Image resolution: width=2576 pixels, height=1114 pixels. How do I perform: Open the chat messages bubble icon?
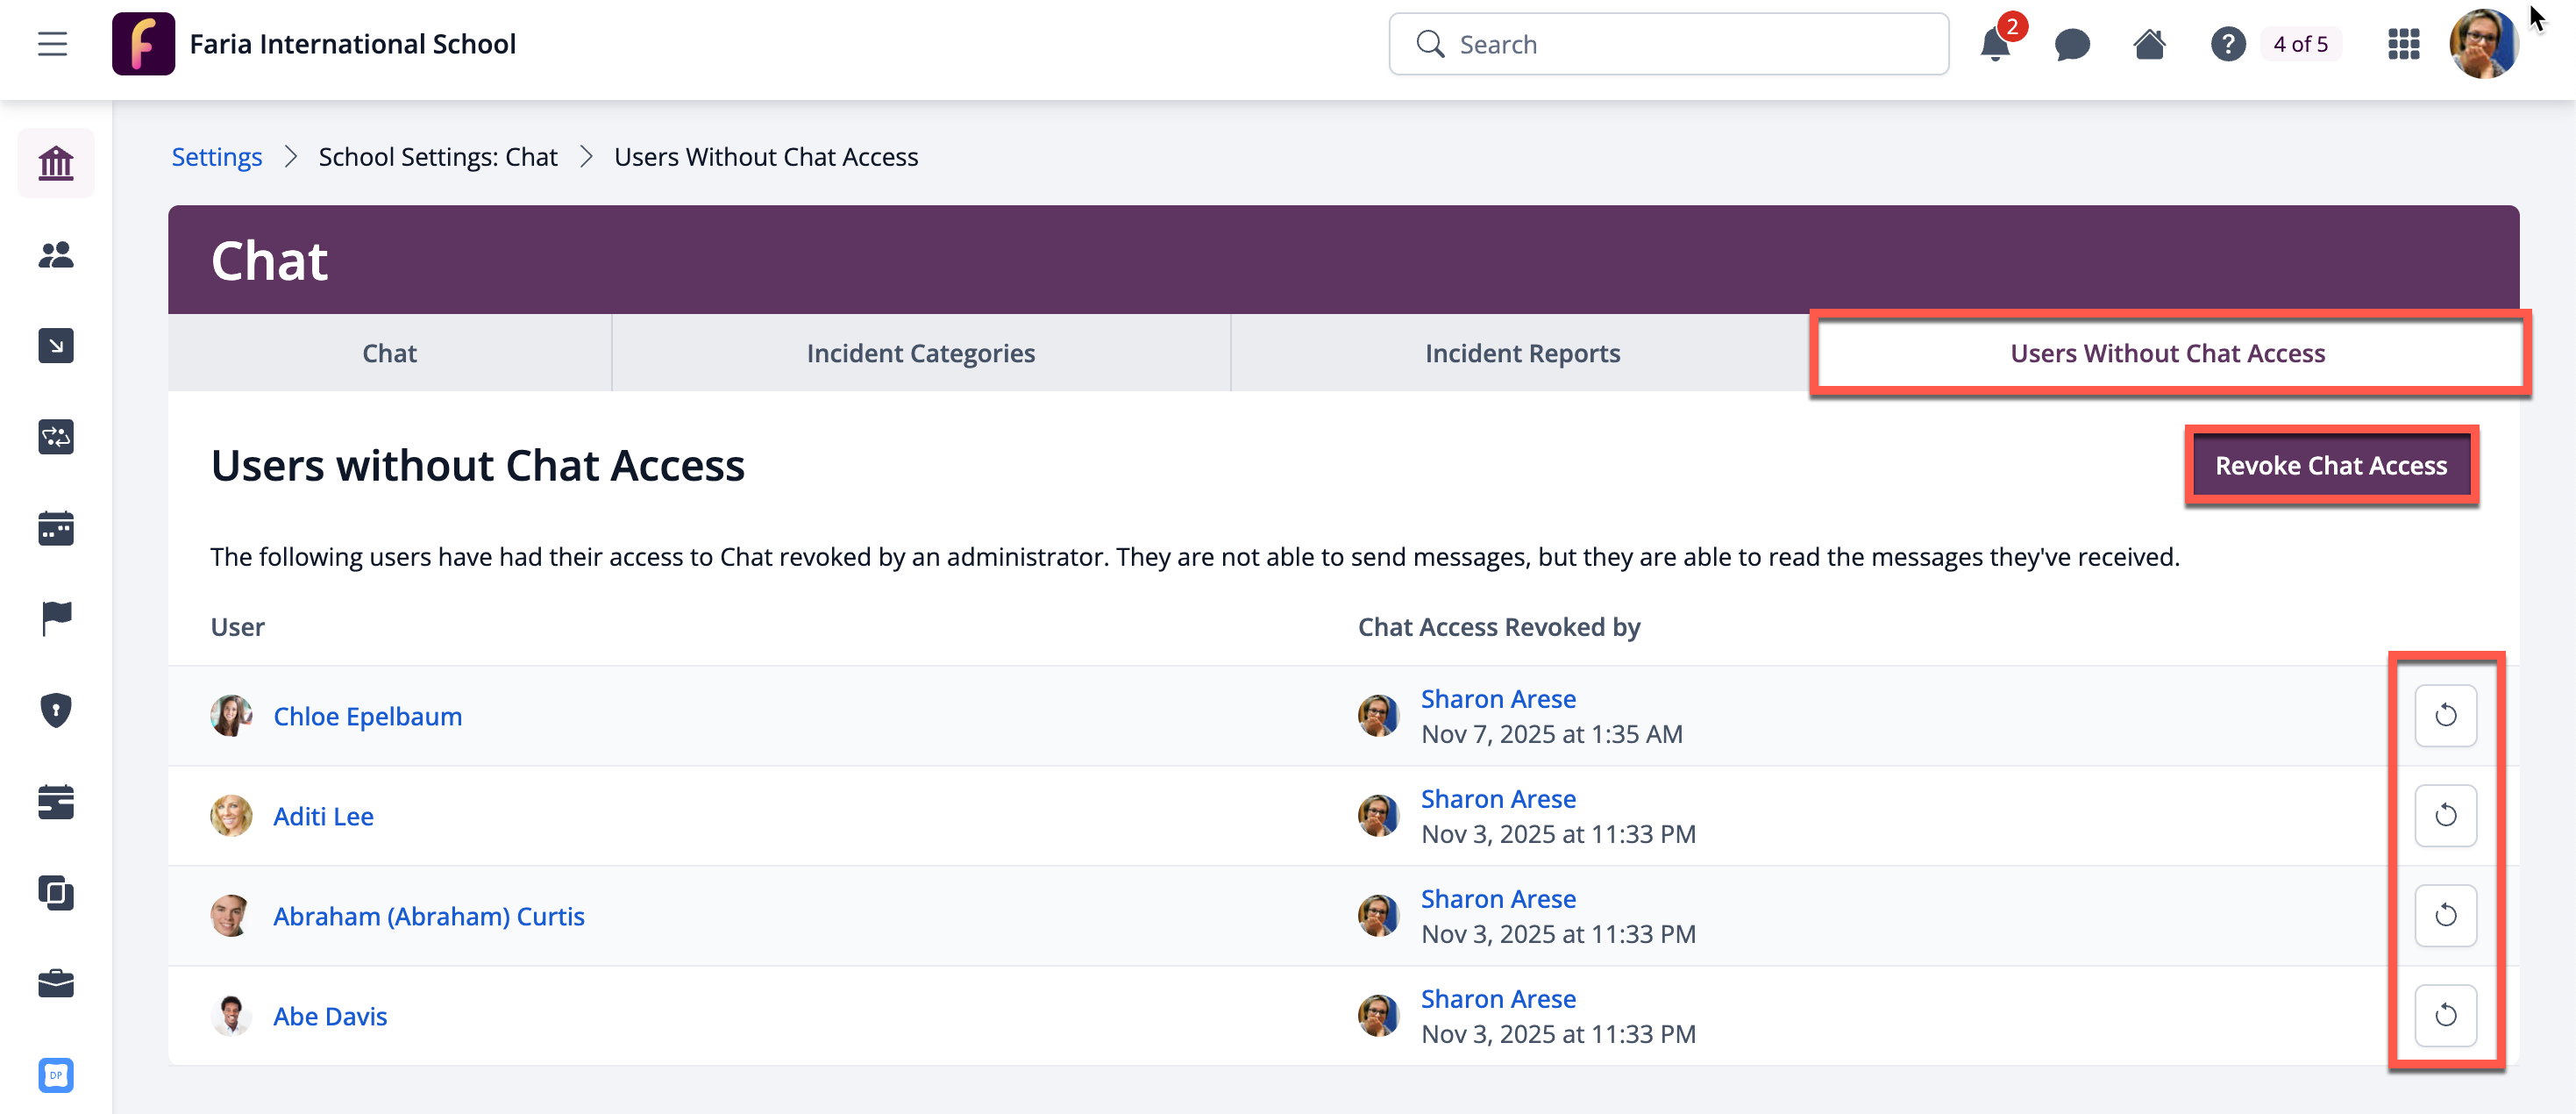coord(2072,45)
